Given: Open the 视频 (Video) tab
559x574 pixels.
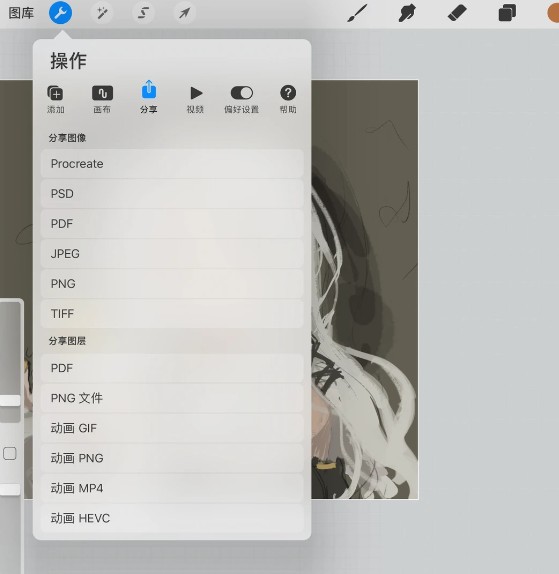Looking at the screenshot, I should [195, 99].
